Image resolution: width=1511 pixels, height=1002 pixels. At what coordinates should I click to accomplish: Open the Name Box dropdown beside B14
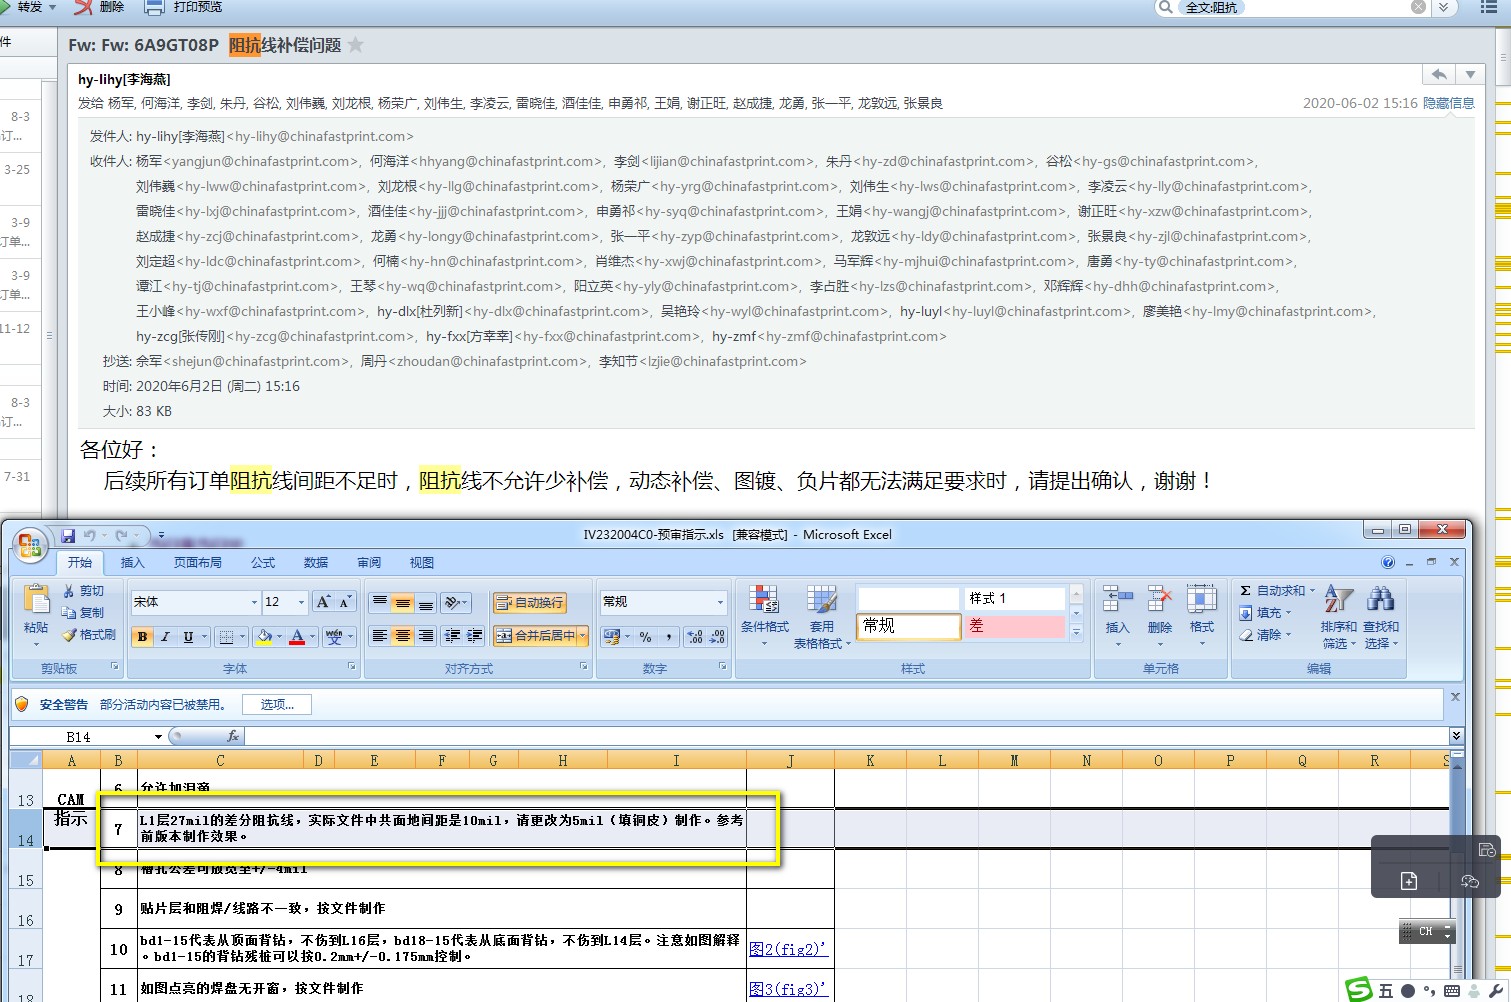click(x=158, y=737)
